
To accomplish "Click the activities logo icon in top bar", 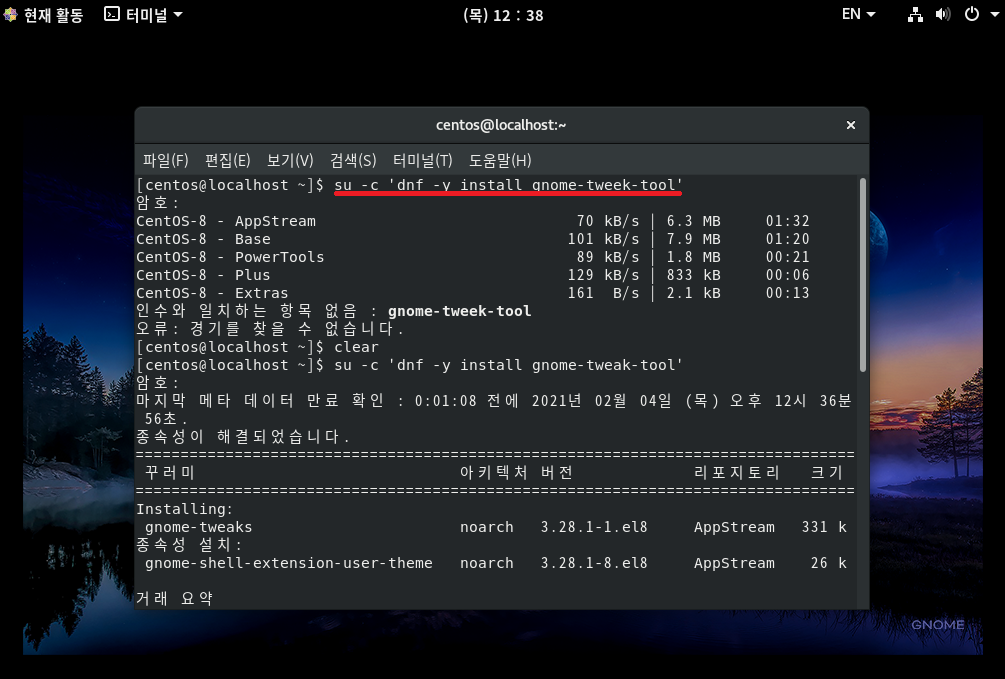I will tap(10, 15).
